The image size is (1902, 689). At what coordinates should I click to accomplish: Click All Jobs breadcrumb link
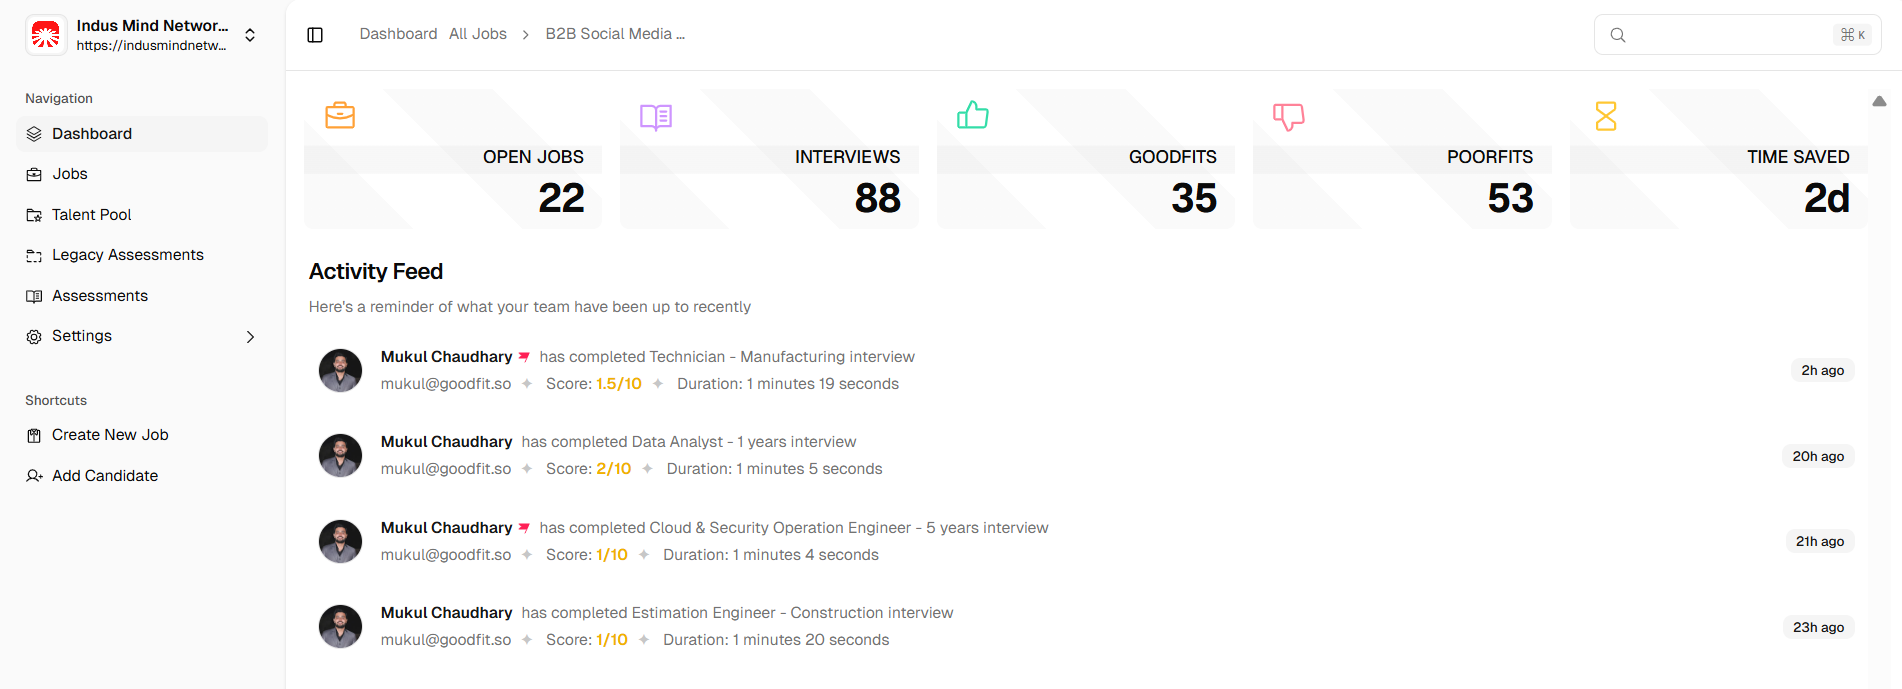[478, 34]
